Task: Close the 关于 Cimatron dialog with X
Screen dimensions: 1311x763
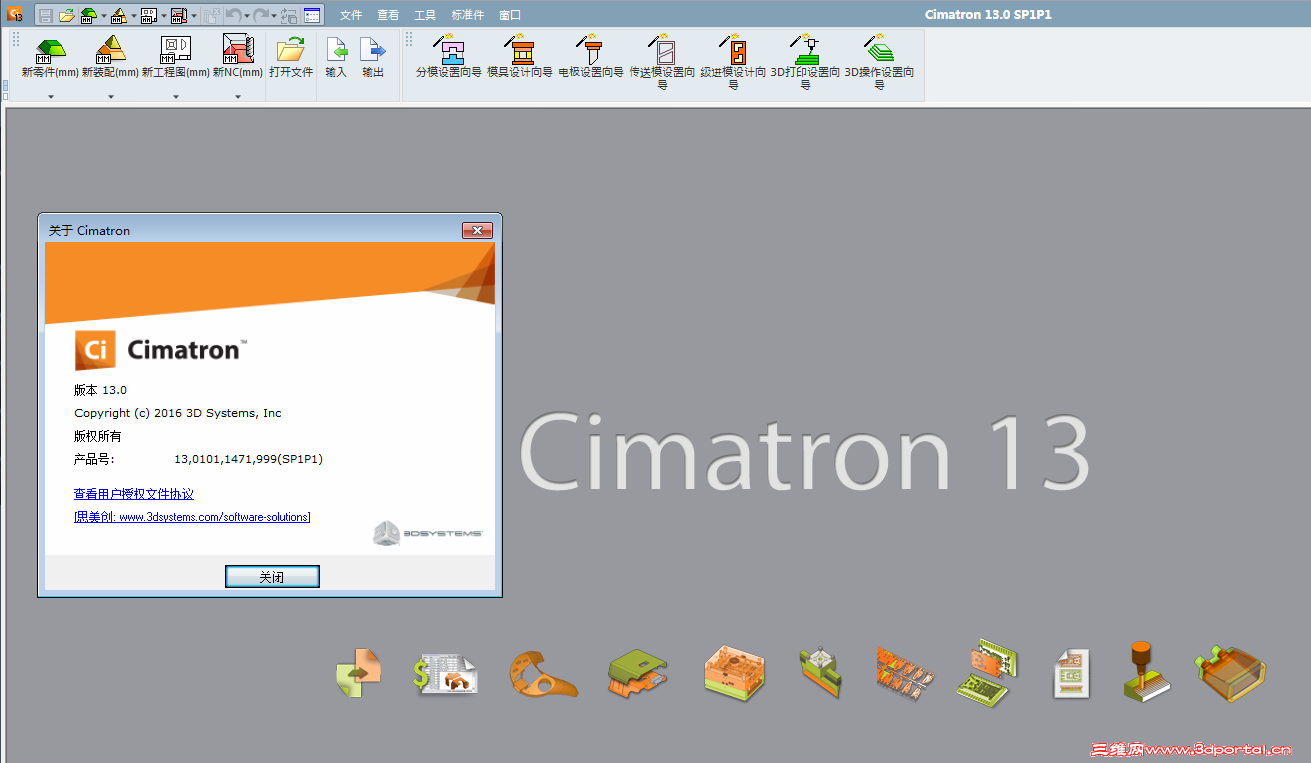Action: coord(477,231)
